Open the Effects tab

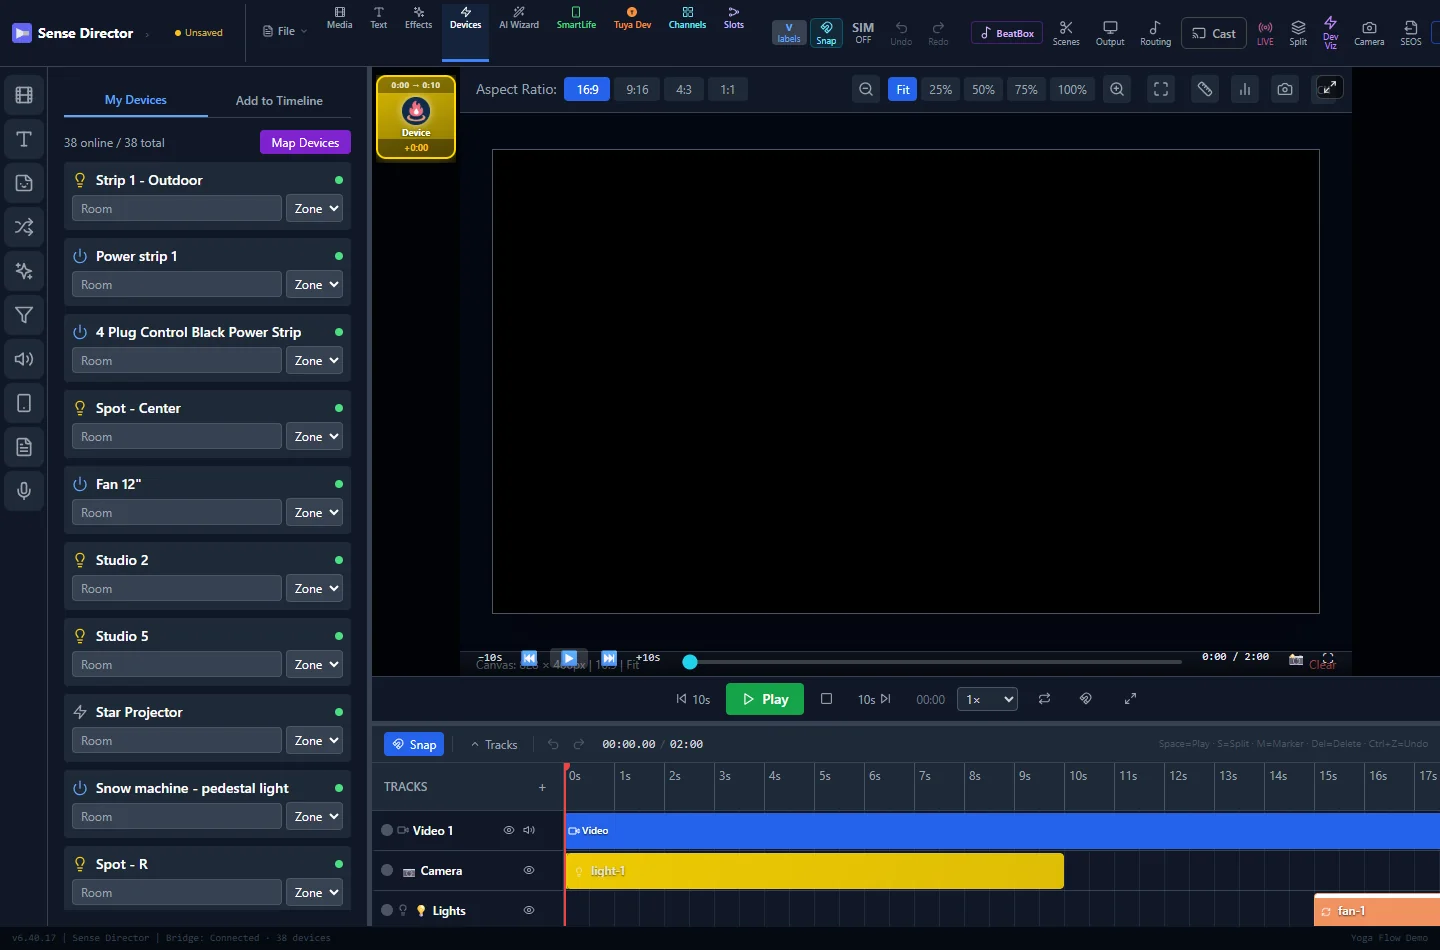(x=418, y=18)
